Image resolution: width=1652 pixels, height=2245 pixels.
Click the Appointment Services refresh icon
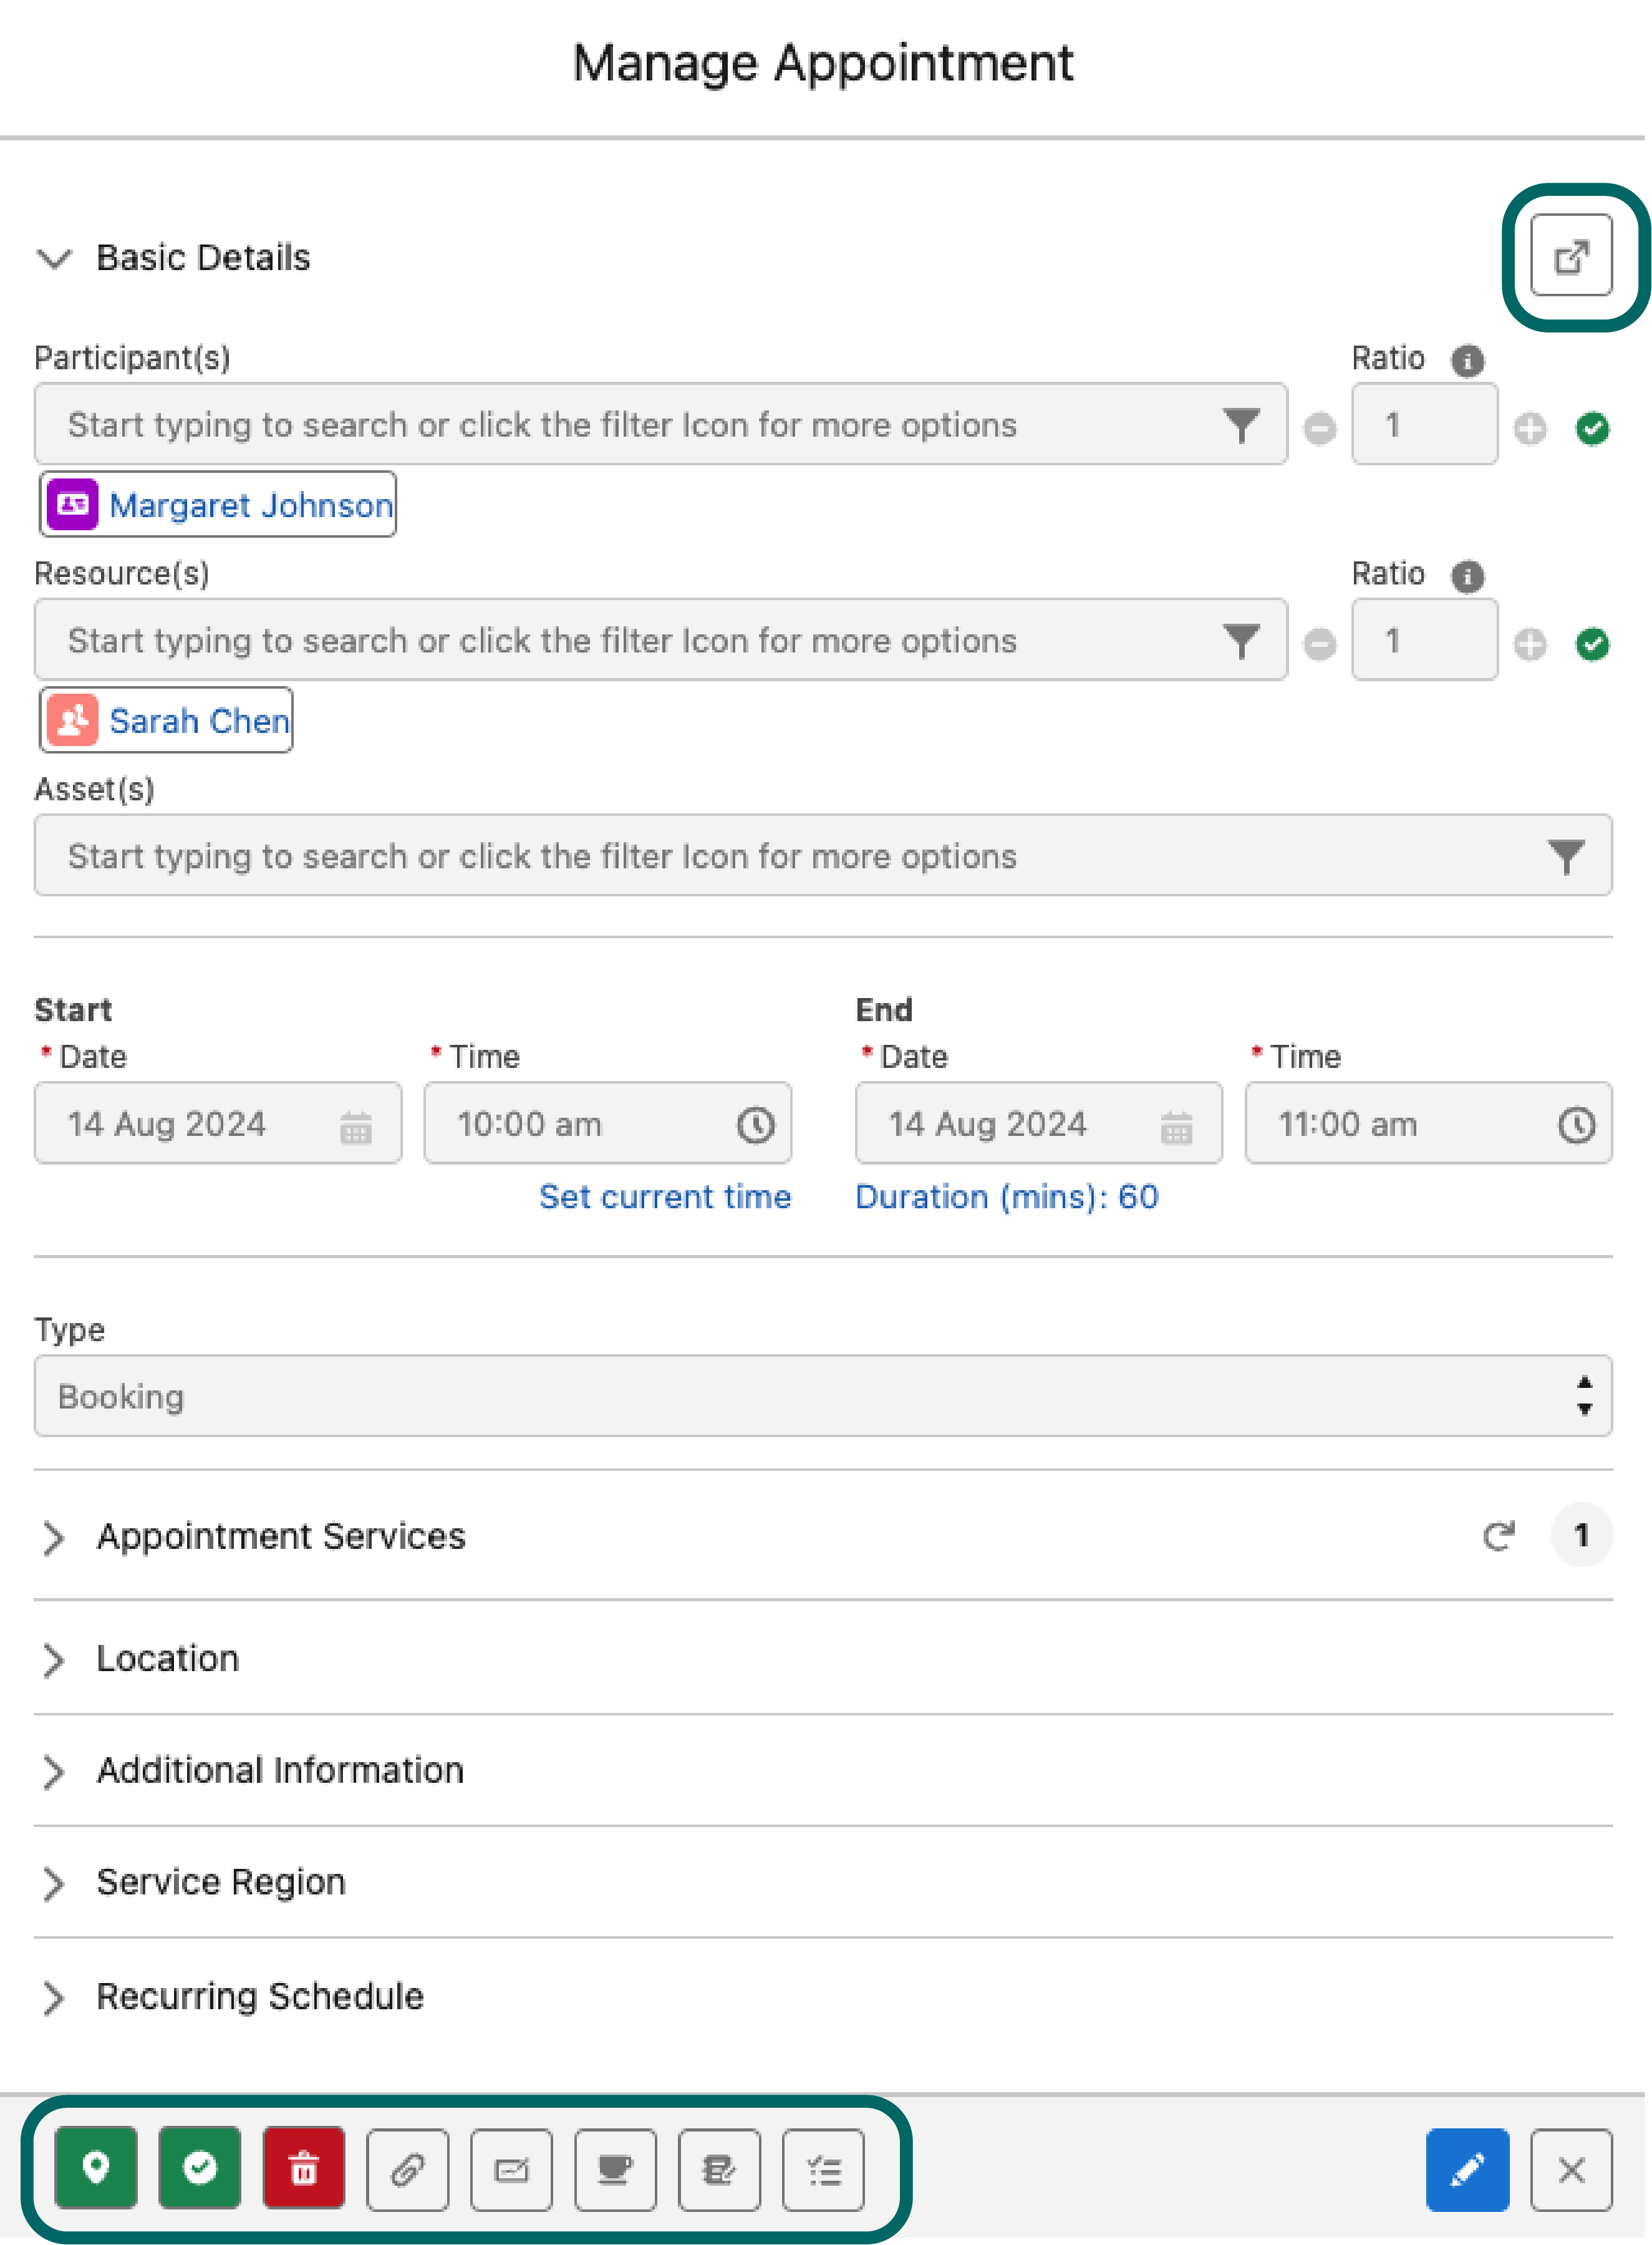(x=1498, y=1535)
